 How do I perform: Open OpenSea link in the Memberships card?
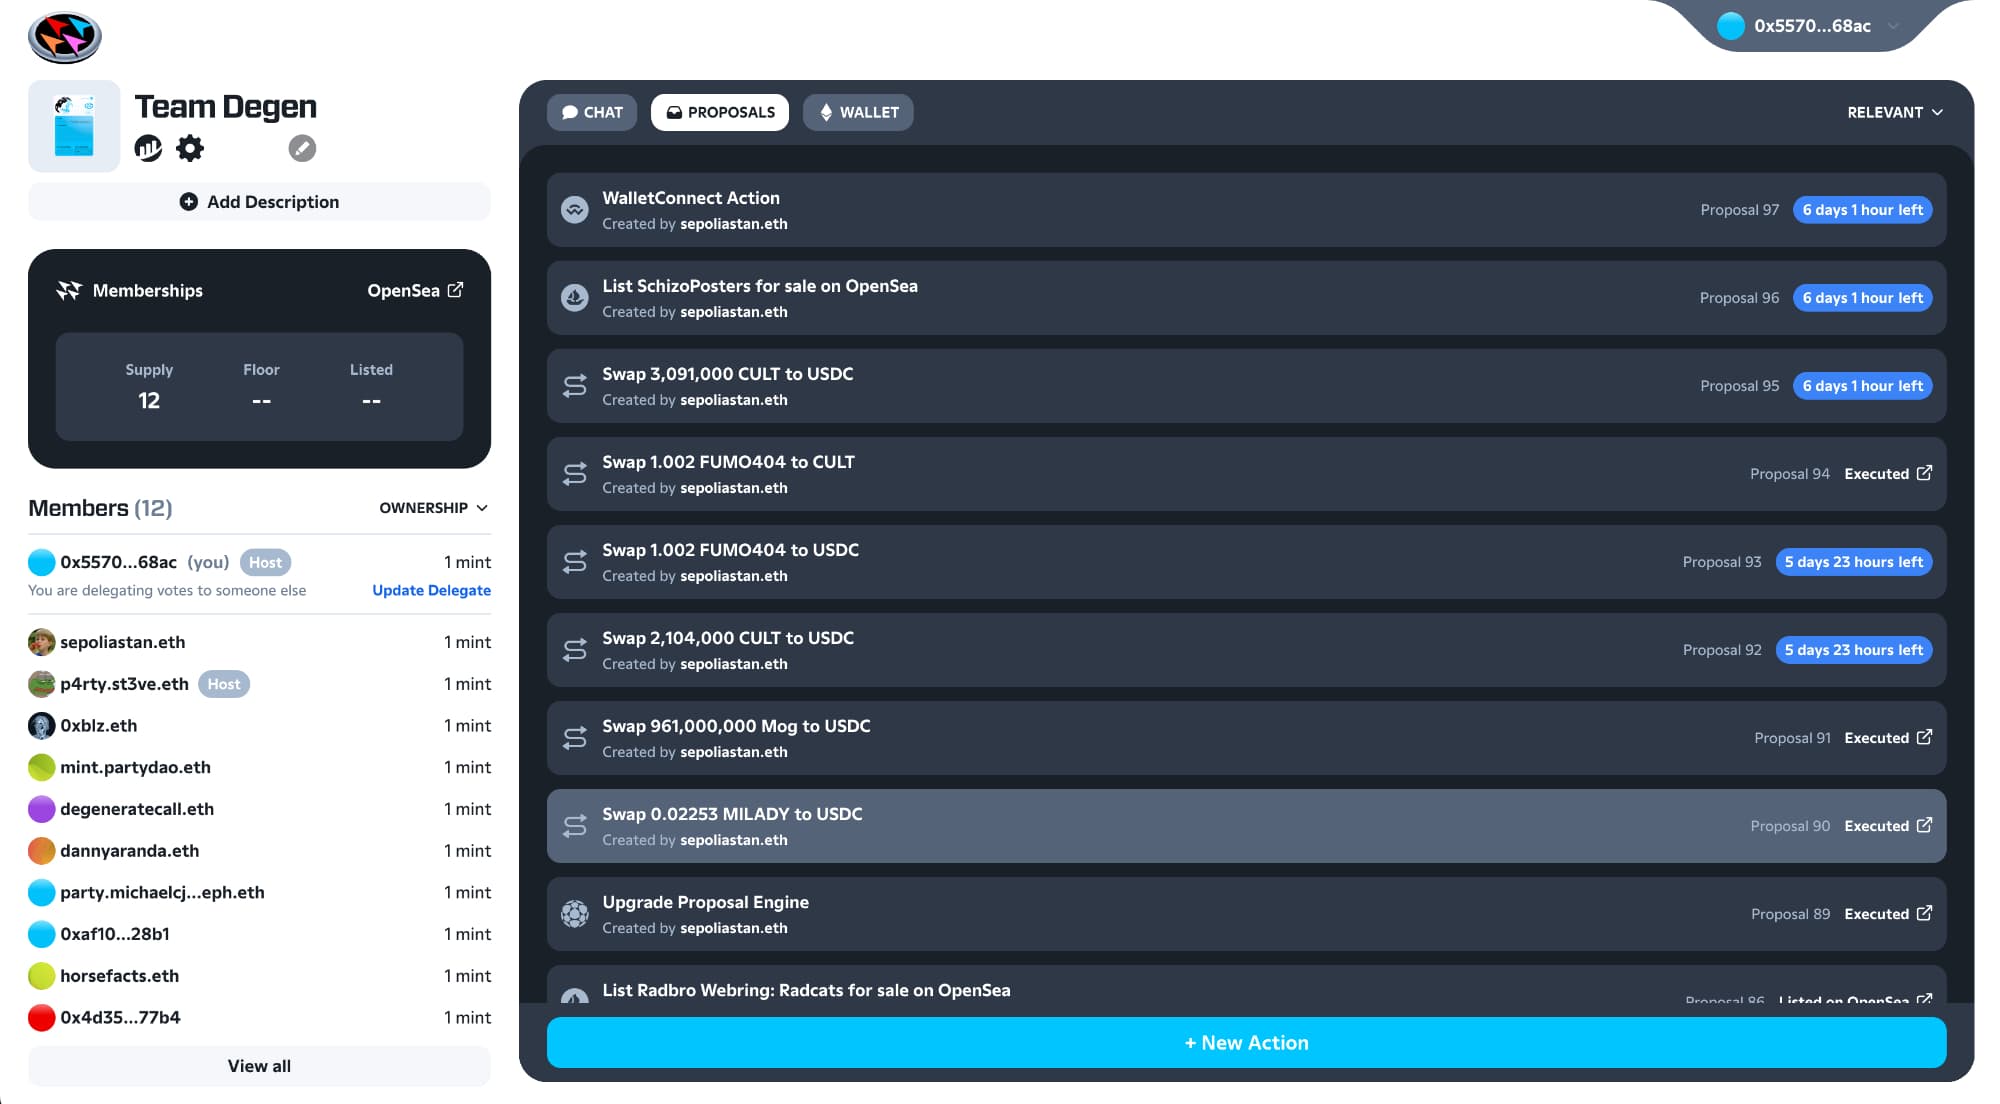coord(415,290)
